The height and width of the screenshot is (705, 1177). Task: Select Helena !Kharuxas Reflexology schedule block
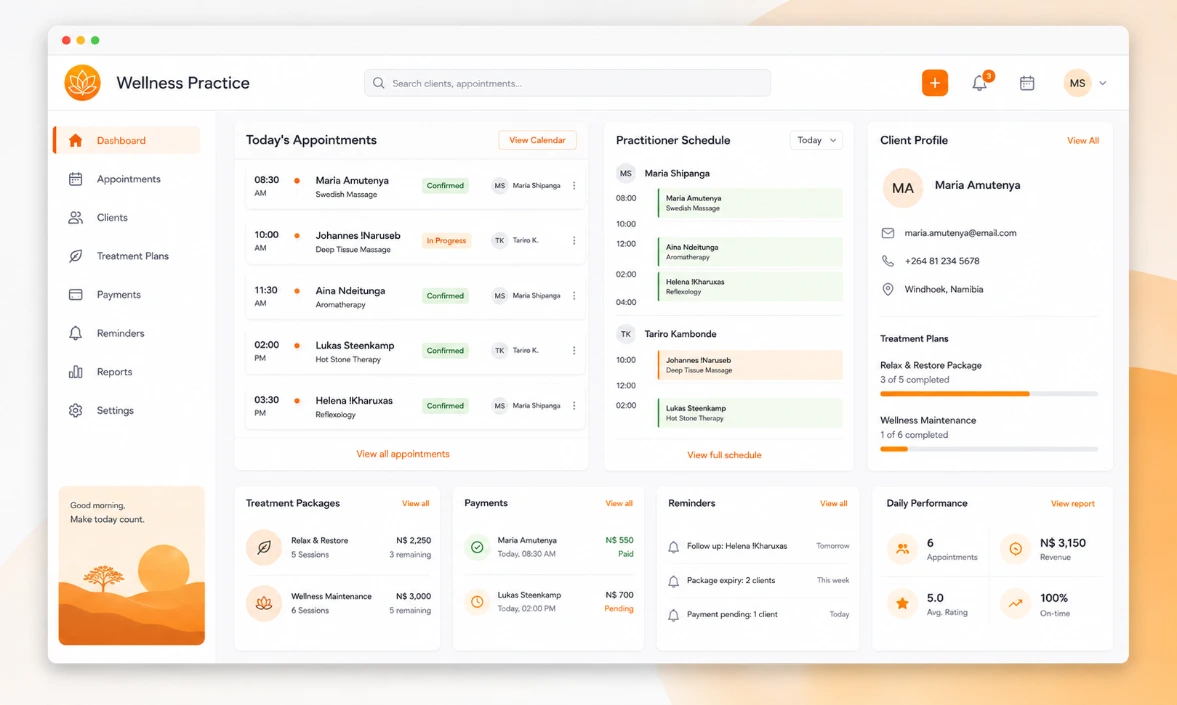(750, 286)
